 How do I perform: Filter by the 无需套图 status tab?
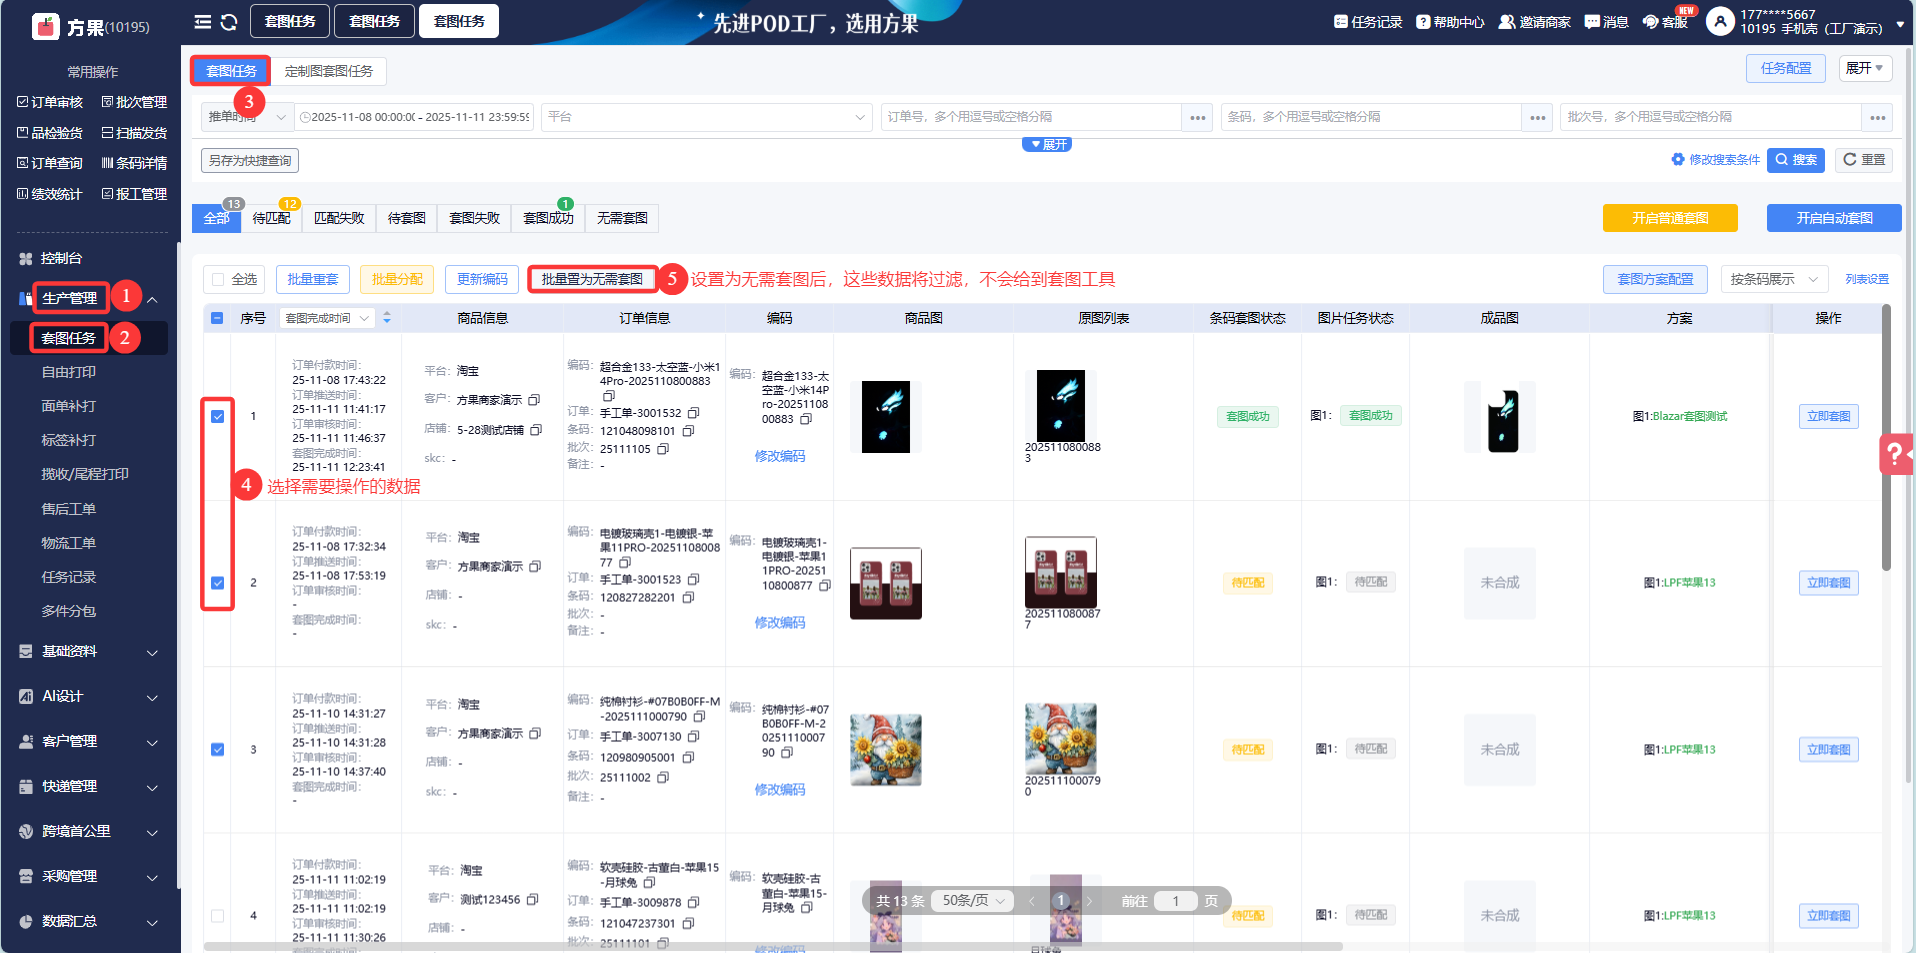pos(622,218)
